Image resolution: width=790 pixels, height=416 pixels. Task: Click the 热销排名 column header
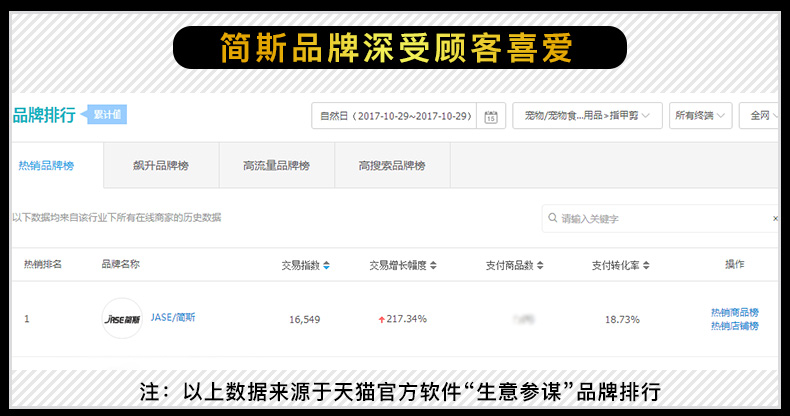click(43, 264)
